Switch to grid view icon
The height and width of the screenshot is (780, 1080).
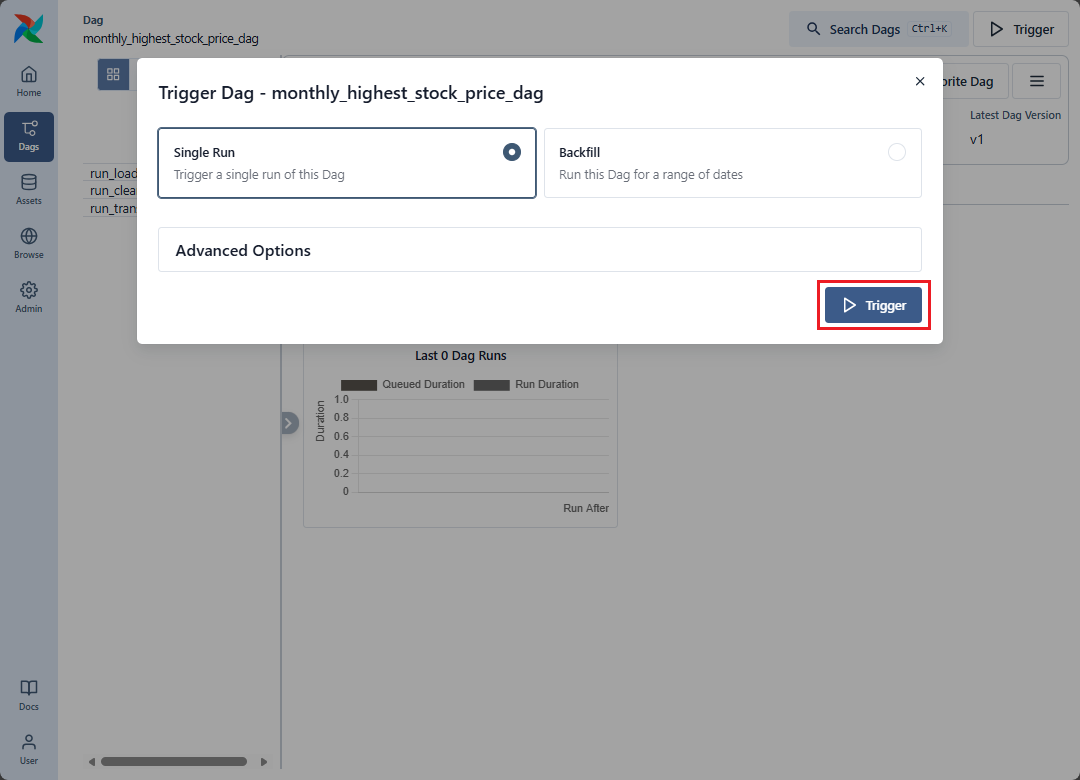[113, 75]
